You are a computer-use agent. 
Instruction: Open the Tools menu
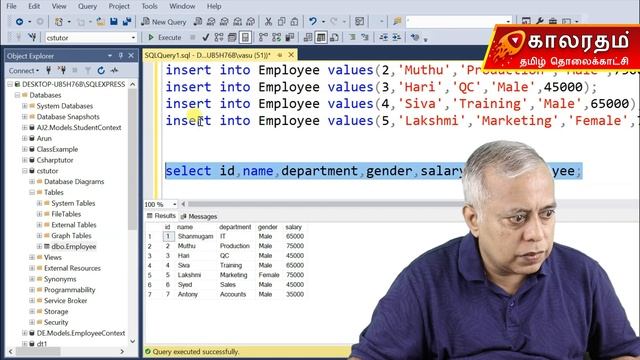[x=149, y=6]
